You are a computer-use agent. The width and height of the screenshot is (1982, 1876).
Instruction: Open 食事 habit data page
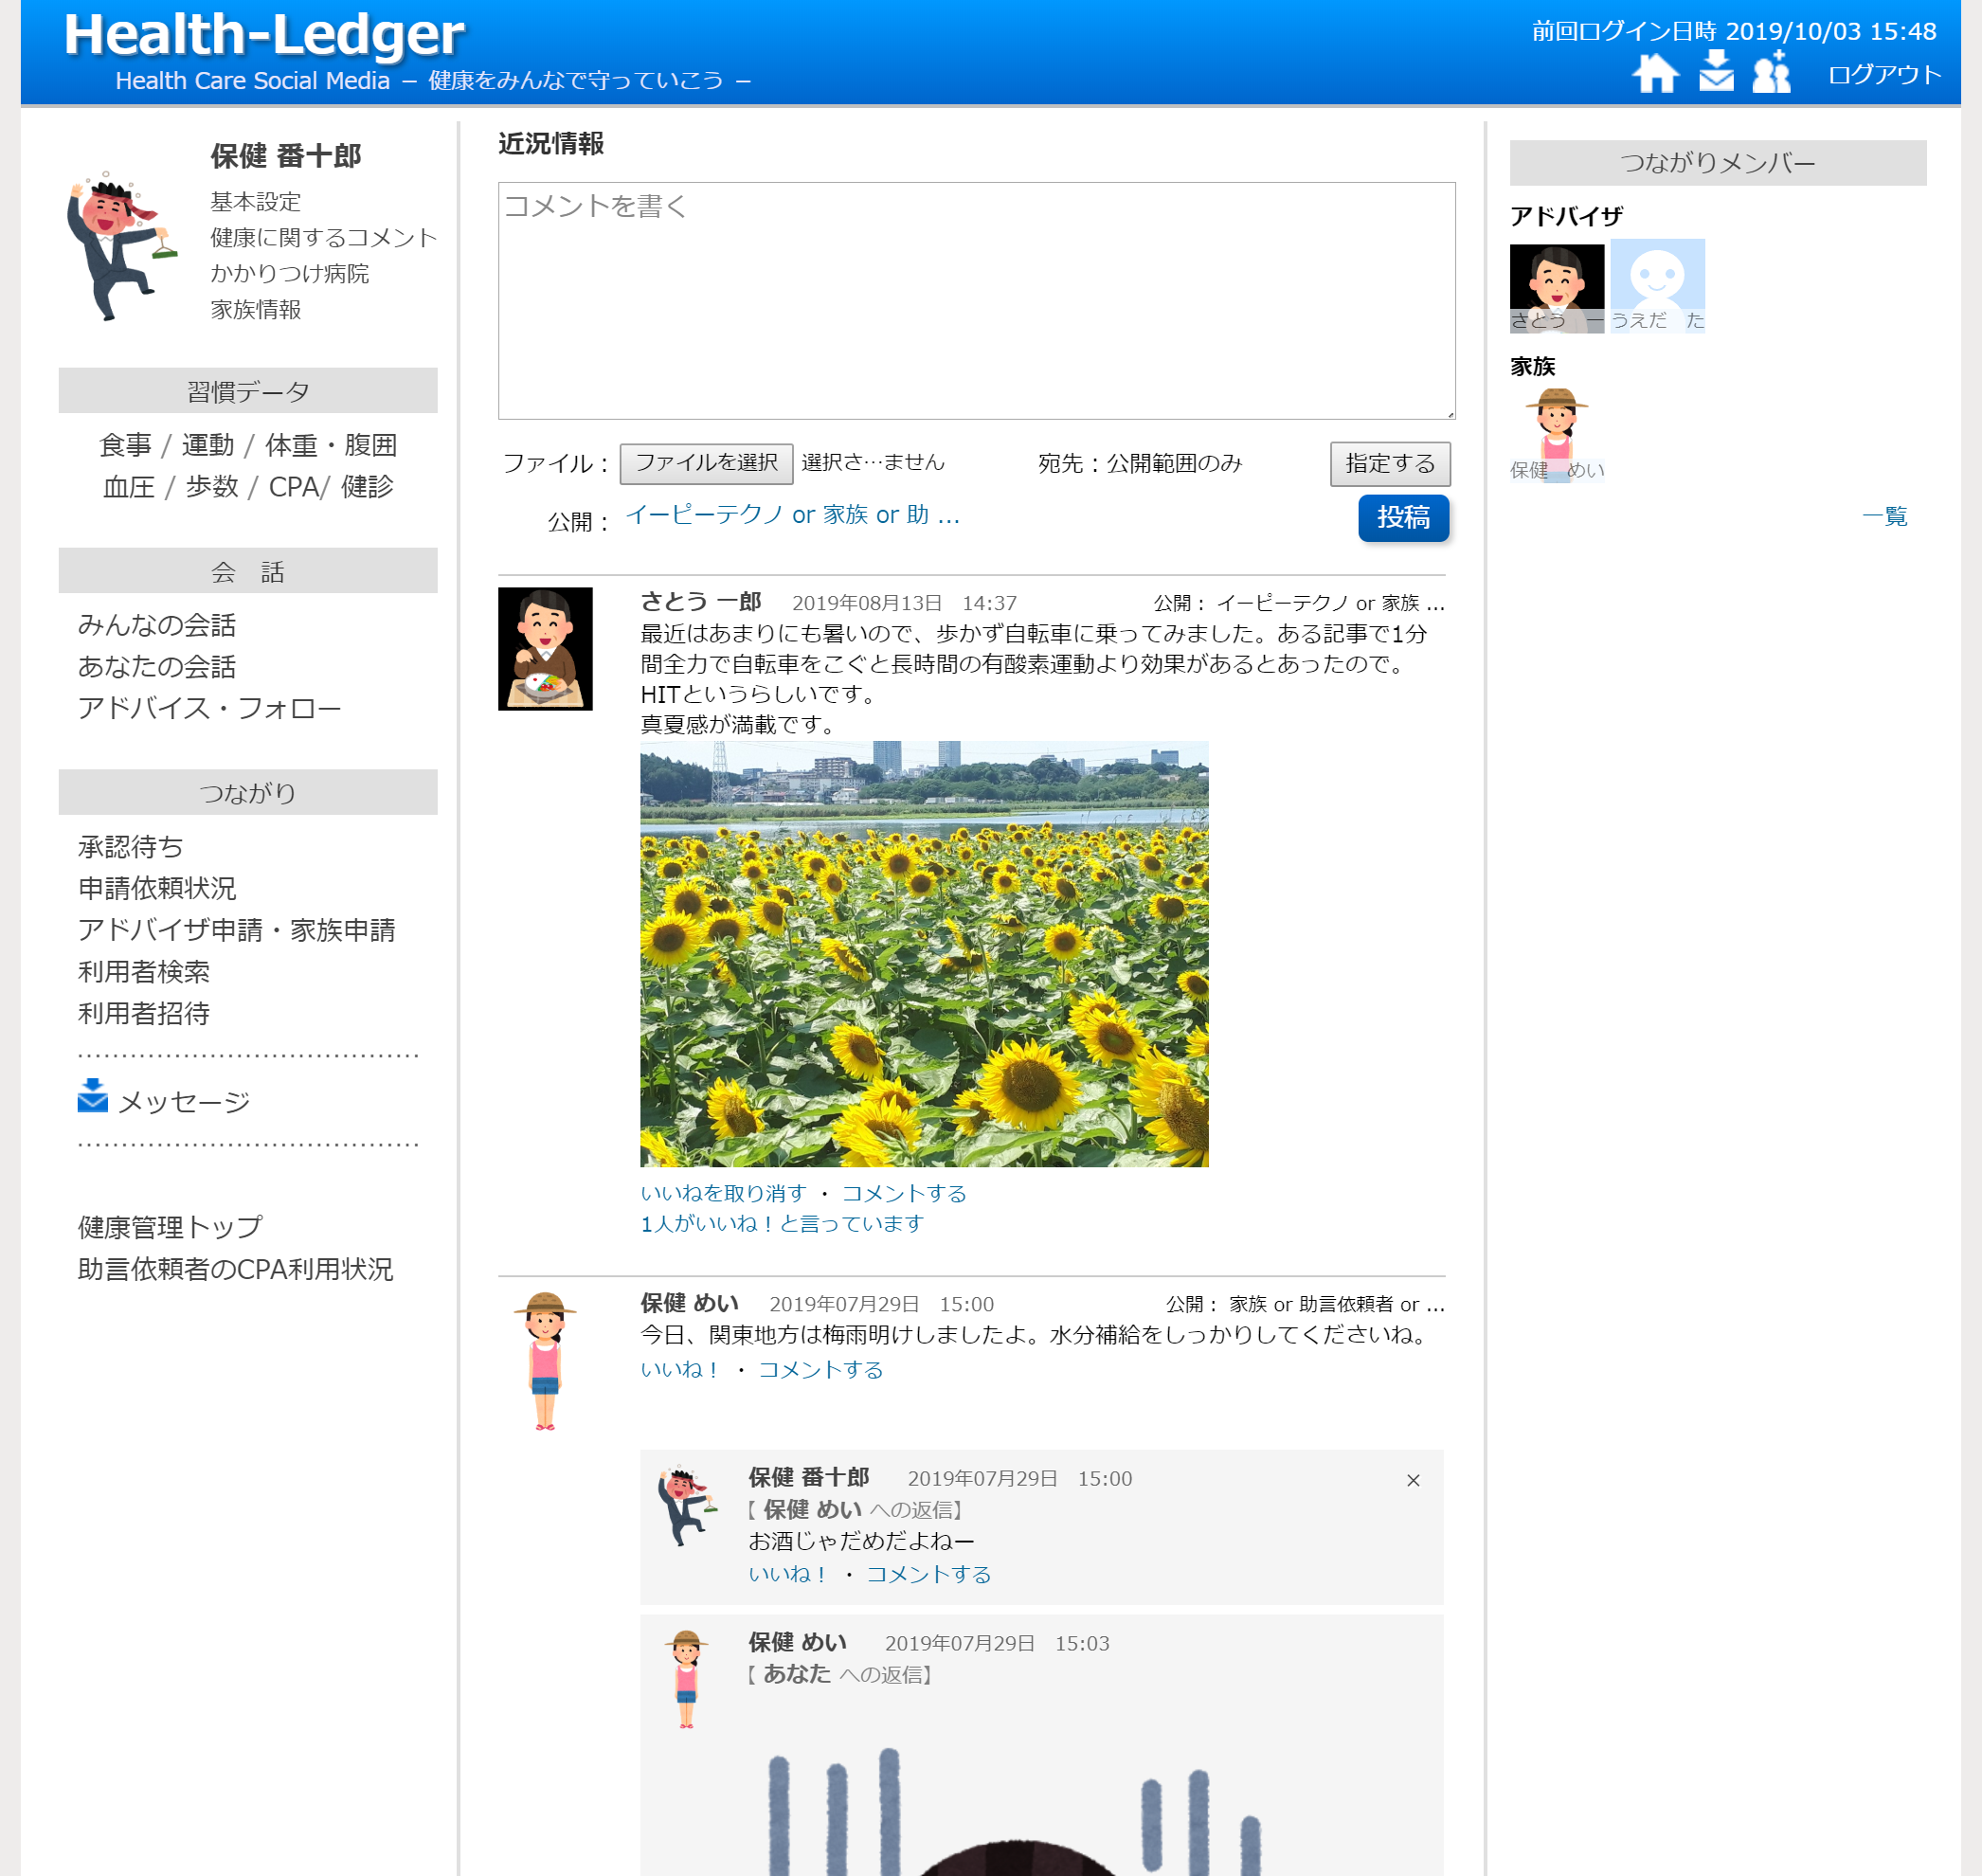125,445
